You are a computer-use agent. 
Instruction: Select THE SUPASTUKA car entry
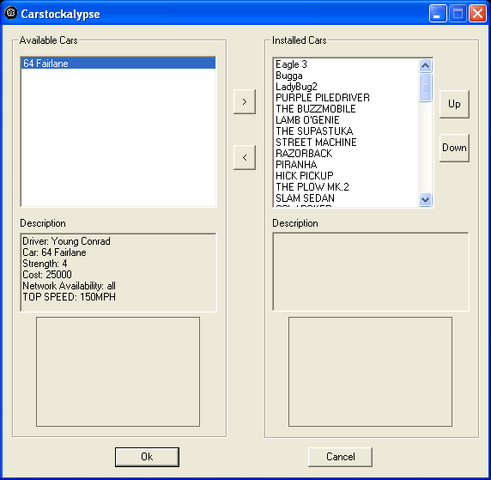346,131
